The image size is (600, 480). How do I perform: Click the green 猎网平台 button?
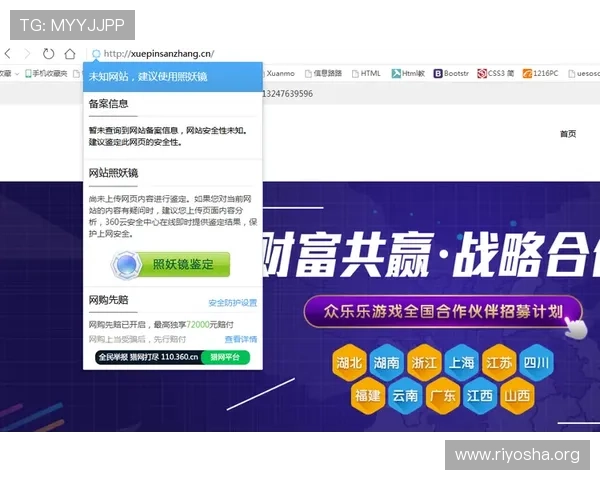[225, 357]
